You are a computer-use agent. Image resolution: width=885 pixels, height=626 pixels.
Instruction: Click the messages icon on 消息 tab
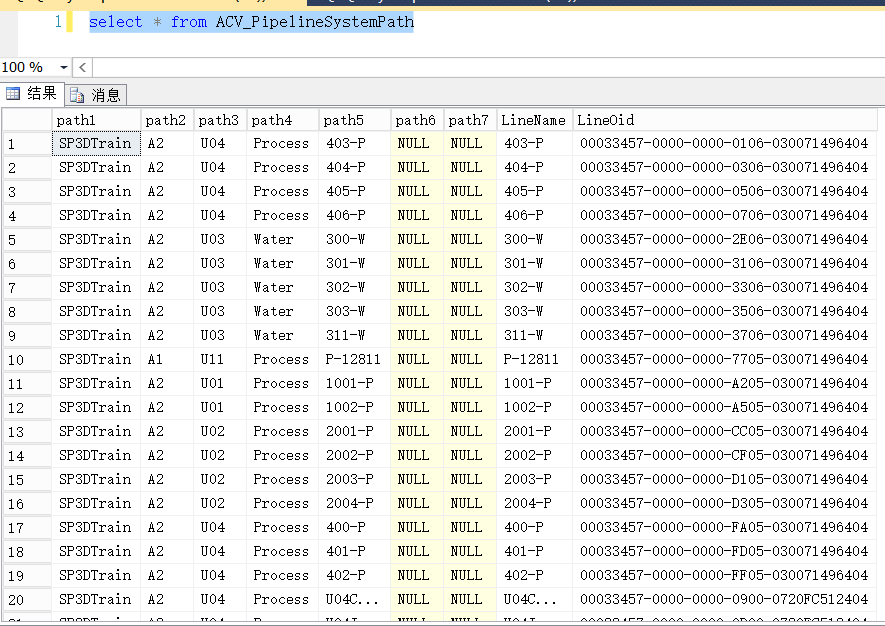pyautogui.click(x=77, y=95)
